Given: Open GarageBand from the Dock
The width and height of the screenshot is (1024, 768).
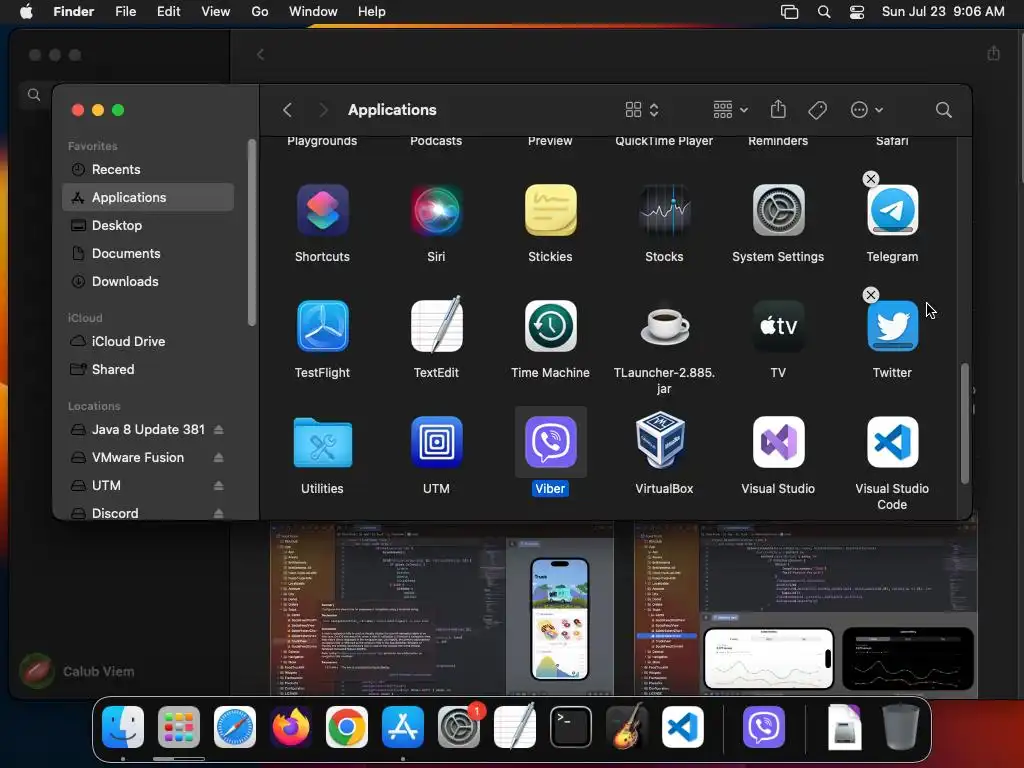Looking at the screenshot, I should 627,726.
